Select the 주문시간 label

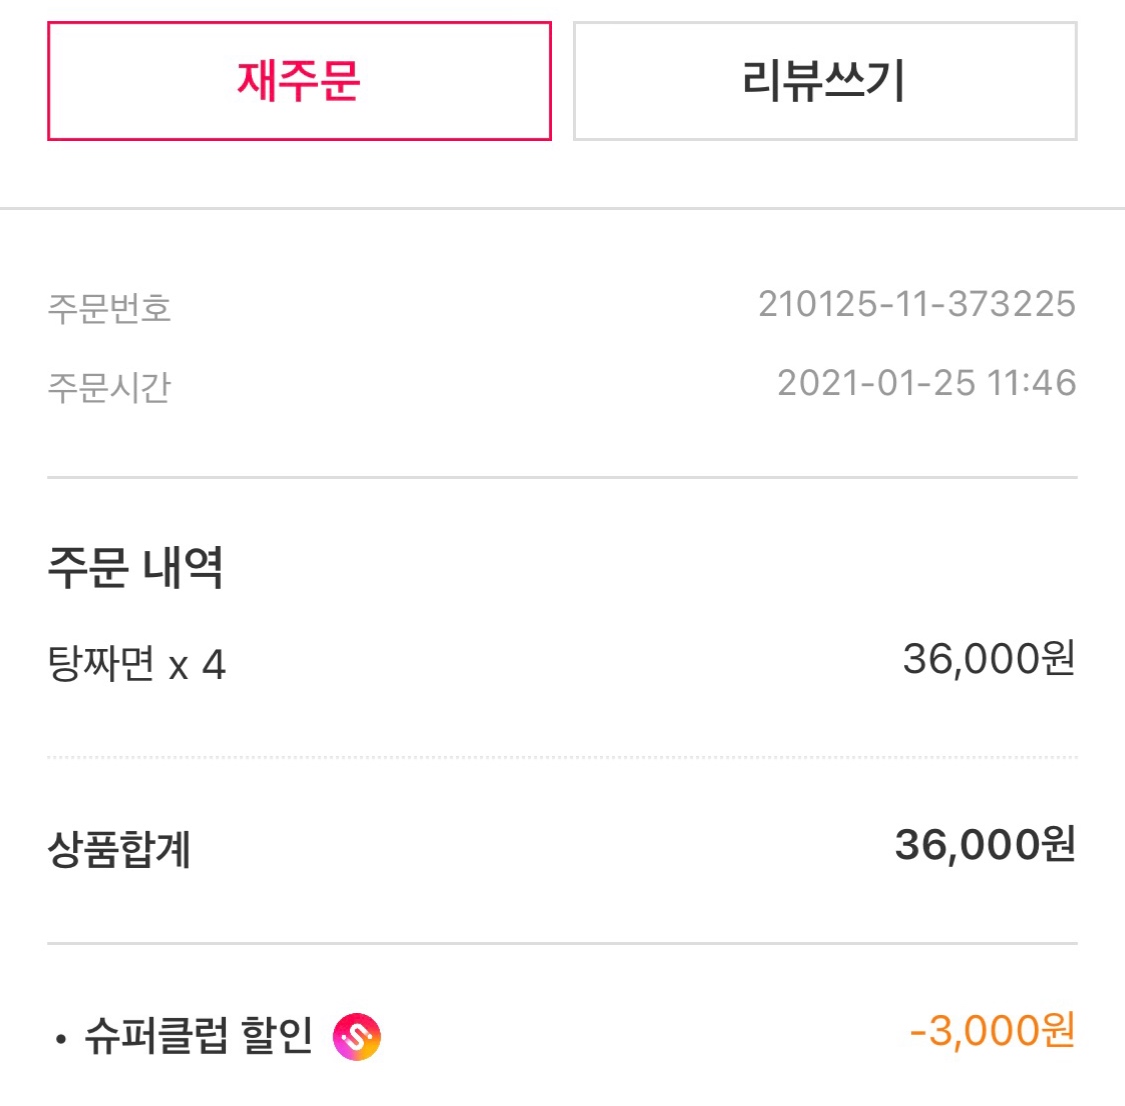point(109,387)
